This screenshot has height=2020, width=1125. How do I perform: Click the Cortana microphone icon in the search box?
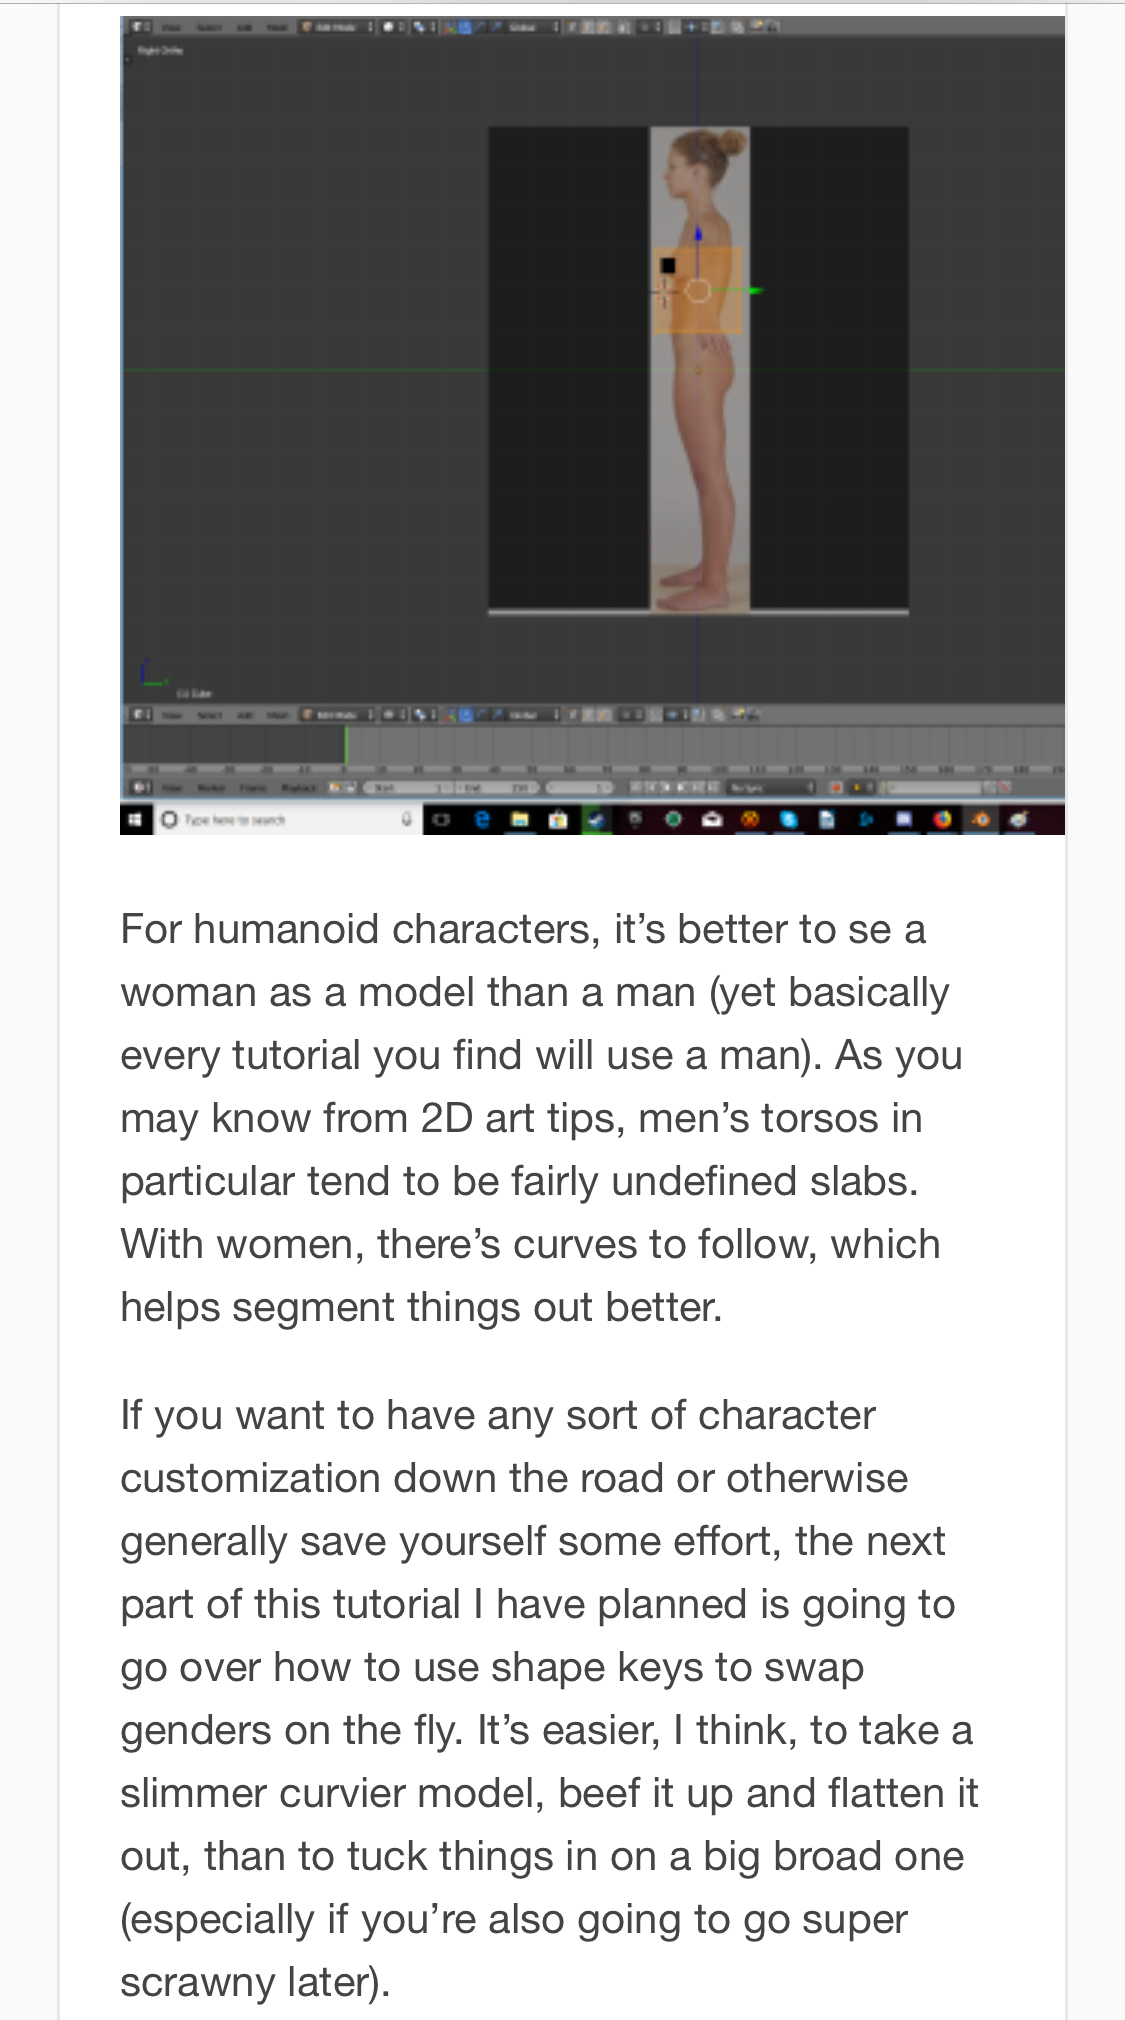pyautogui.click(x=406, y=820)
